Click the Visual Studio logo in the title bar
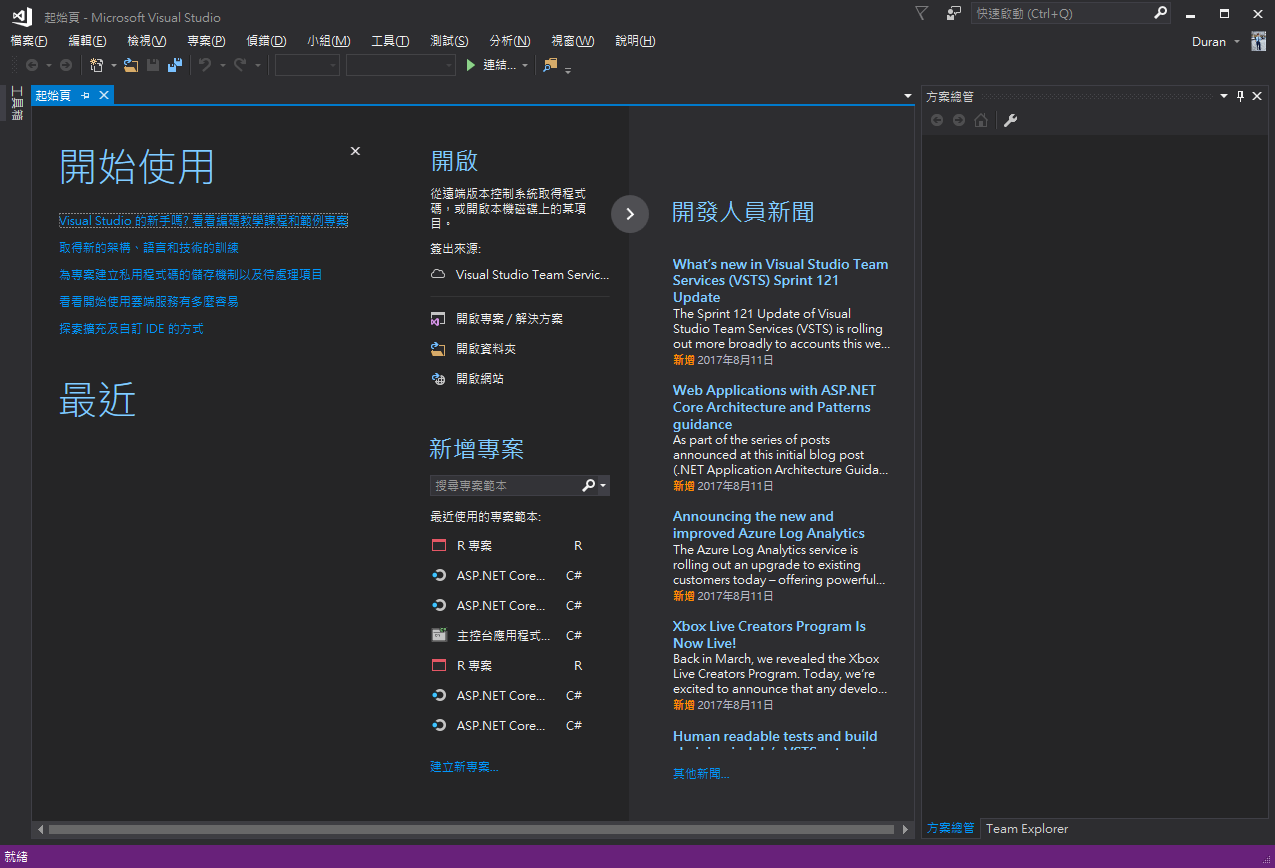Image resolution: width=1275 pixels, height=868 pixels. point(21,16)
